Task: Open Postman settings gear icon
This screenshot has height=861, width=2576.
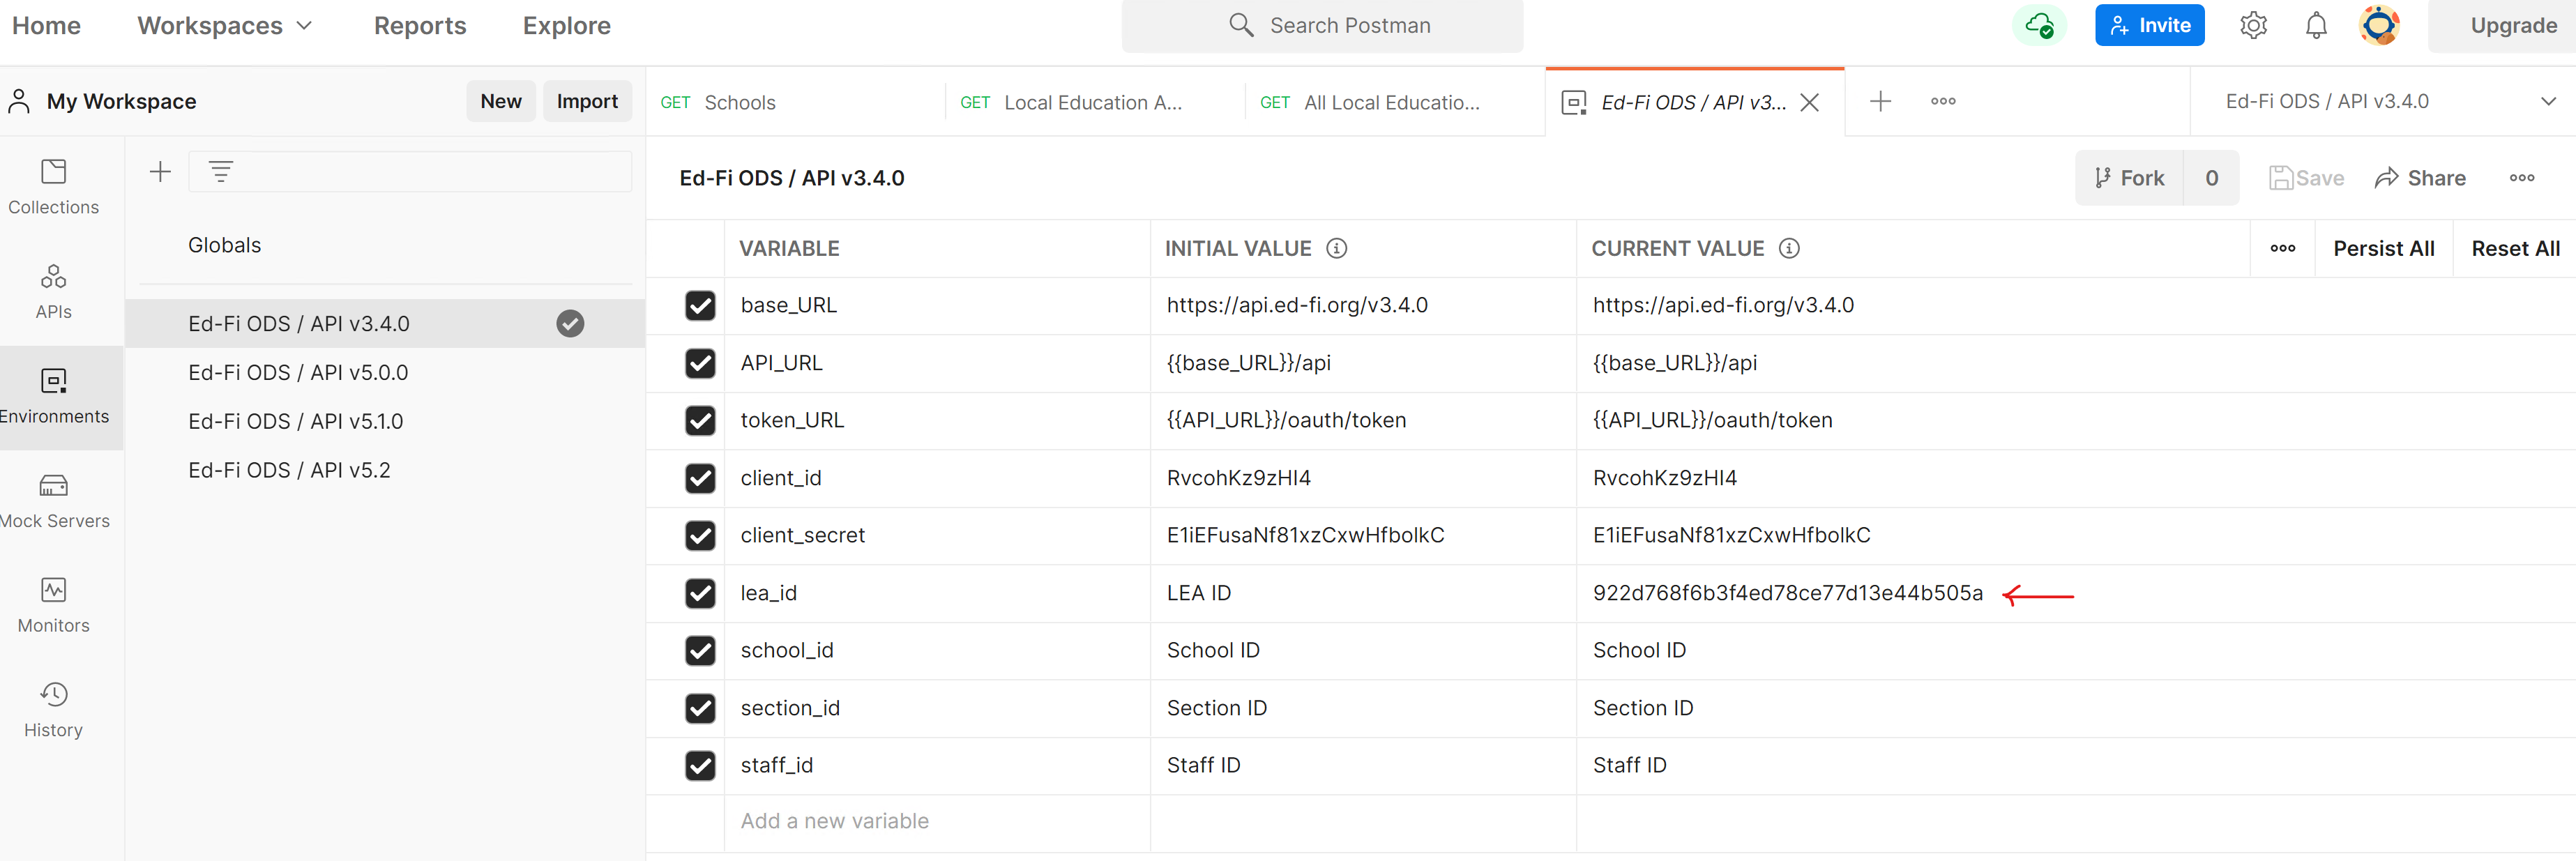Action: point(2253,25)
